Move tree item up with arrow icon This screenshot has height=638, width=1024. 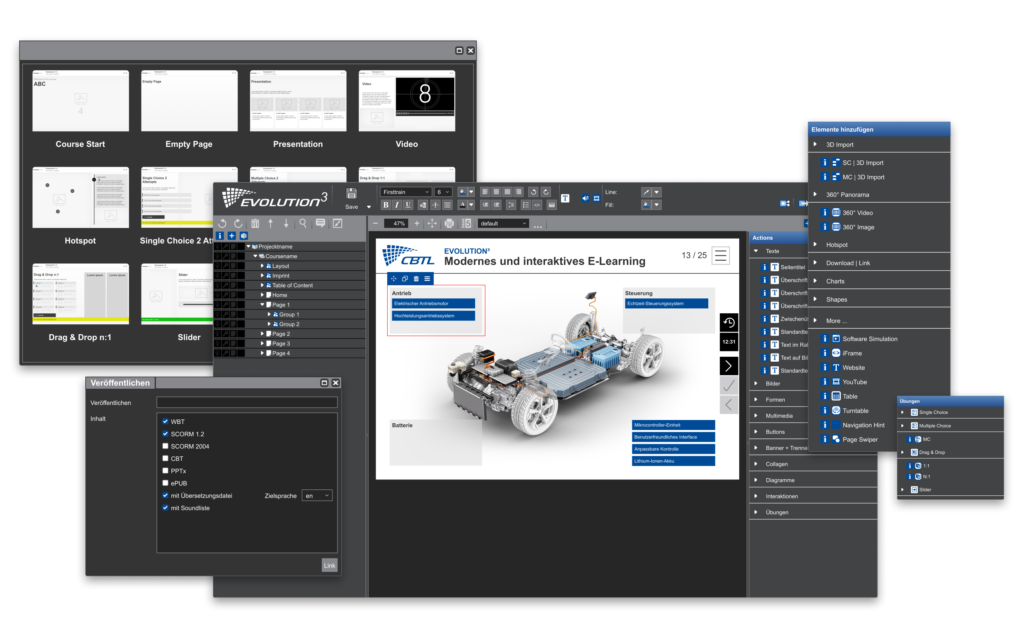(270, 223)
